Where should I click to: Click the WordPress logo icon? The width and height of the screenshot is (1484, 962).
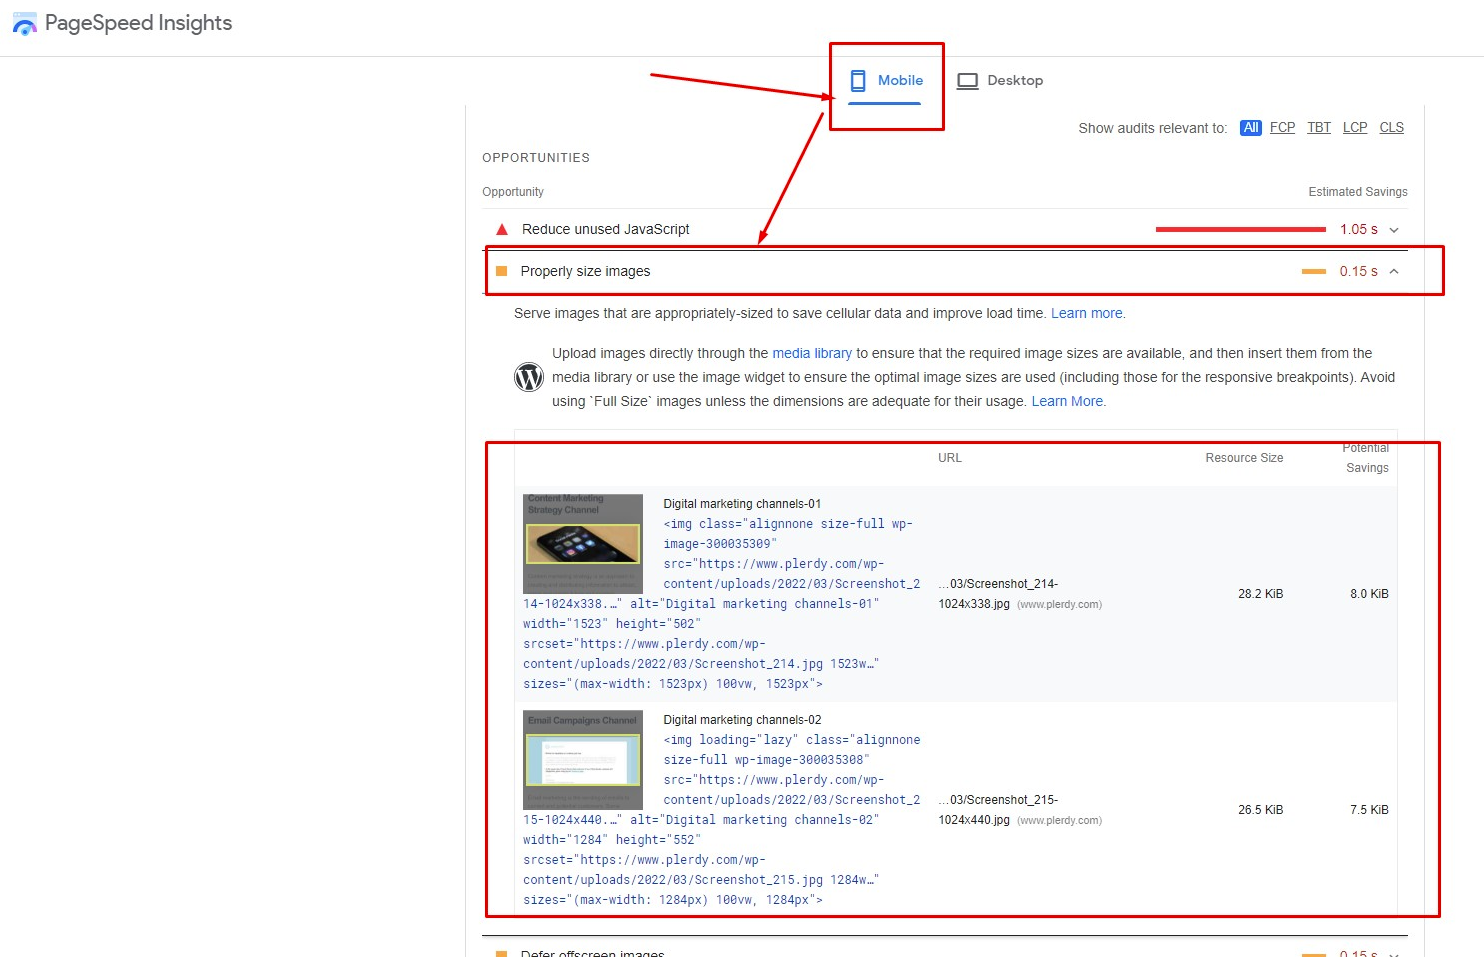tap(529, 377)
